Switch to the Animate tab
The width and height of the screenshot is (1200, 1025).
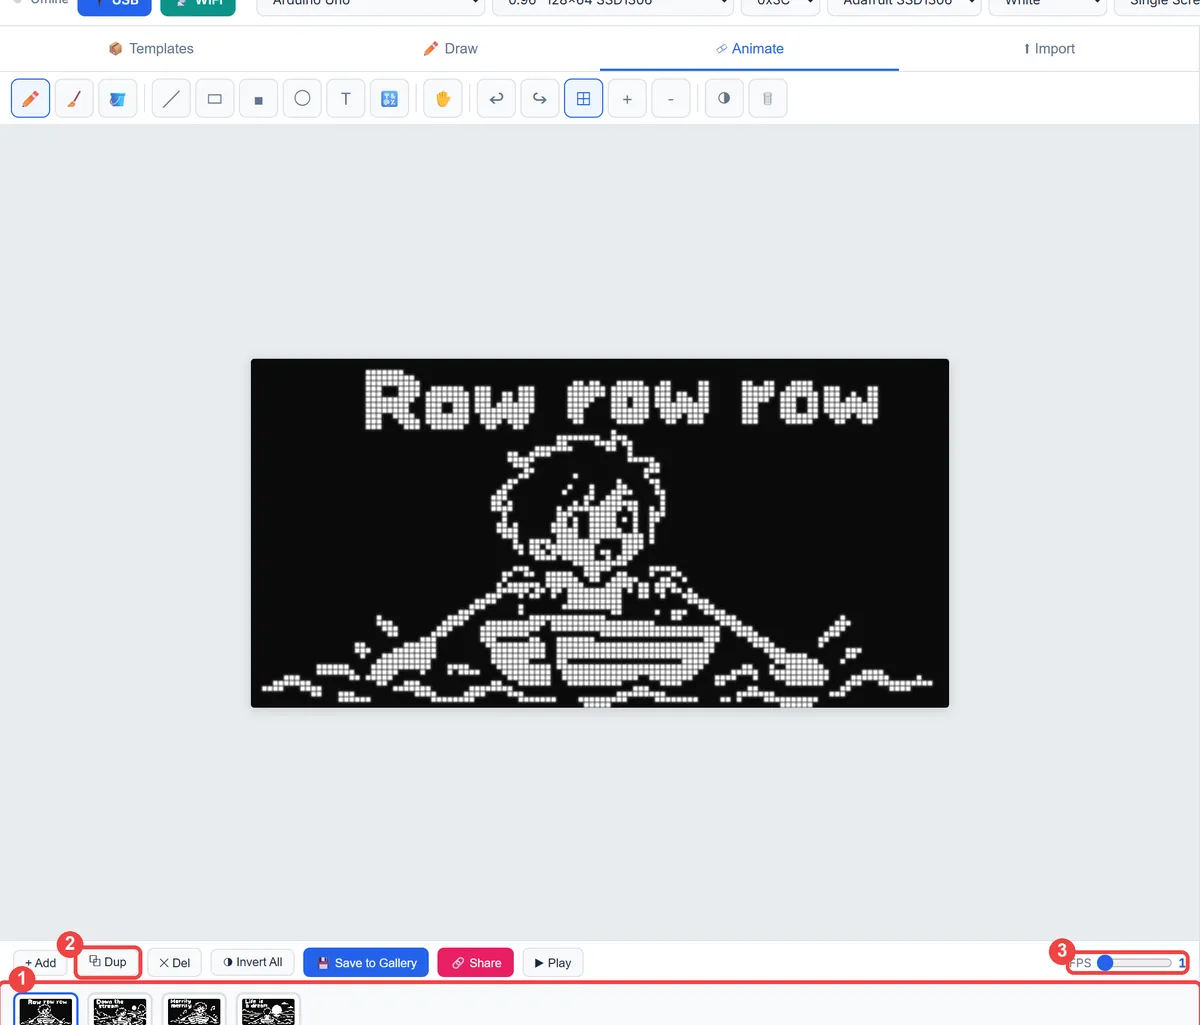(749, 48)
